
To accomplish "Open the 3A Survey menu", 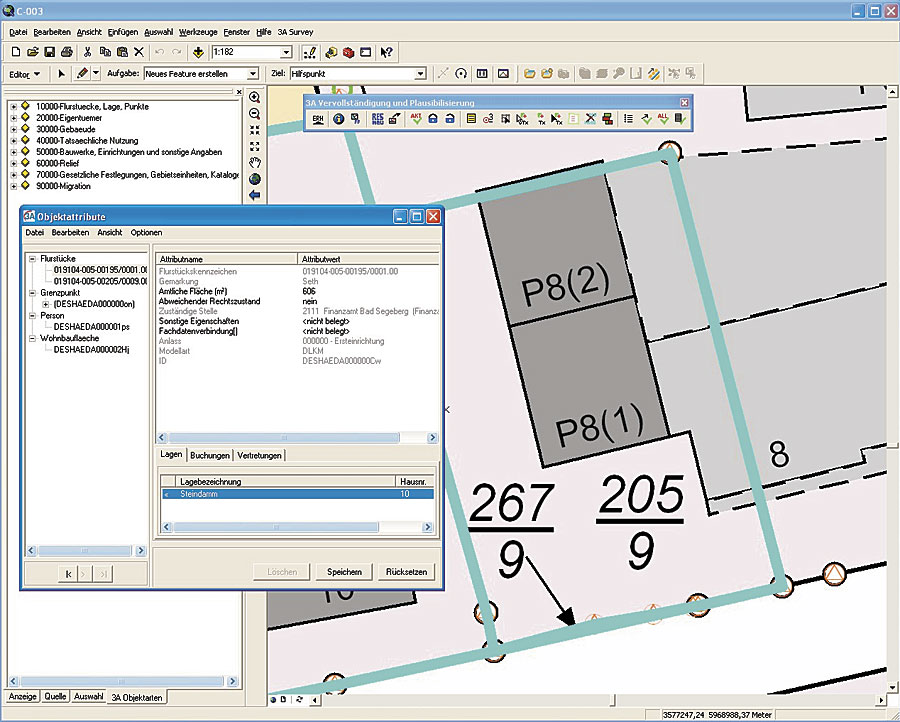I will point(295,32).
